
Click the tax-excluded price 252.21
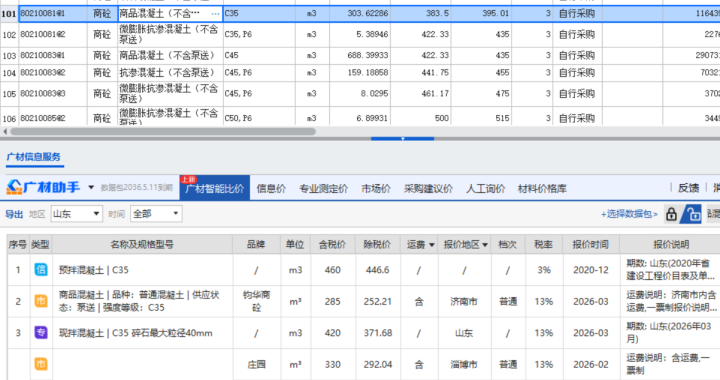pyautogui.click(x=377, y=302)
